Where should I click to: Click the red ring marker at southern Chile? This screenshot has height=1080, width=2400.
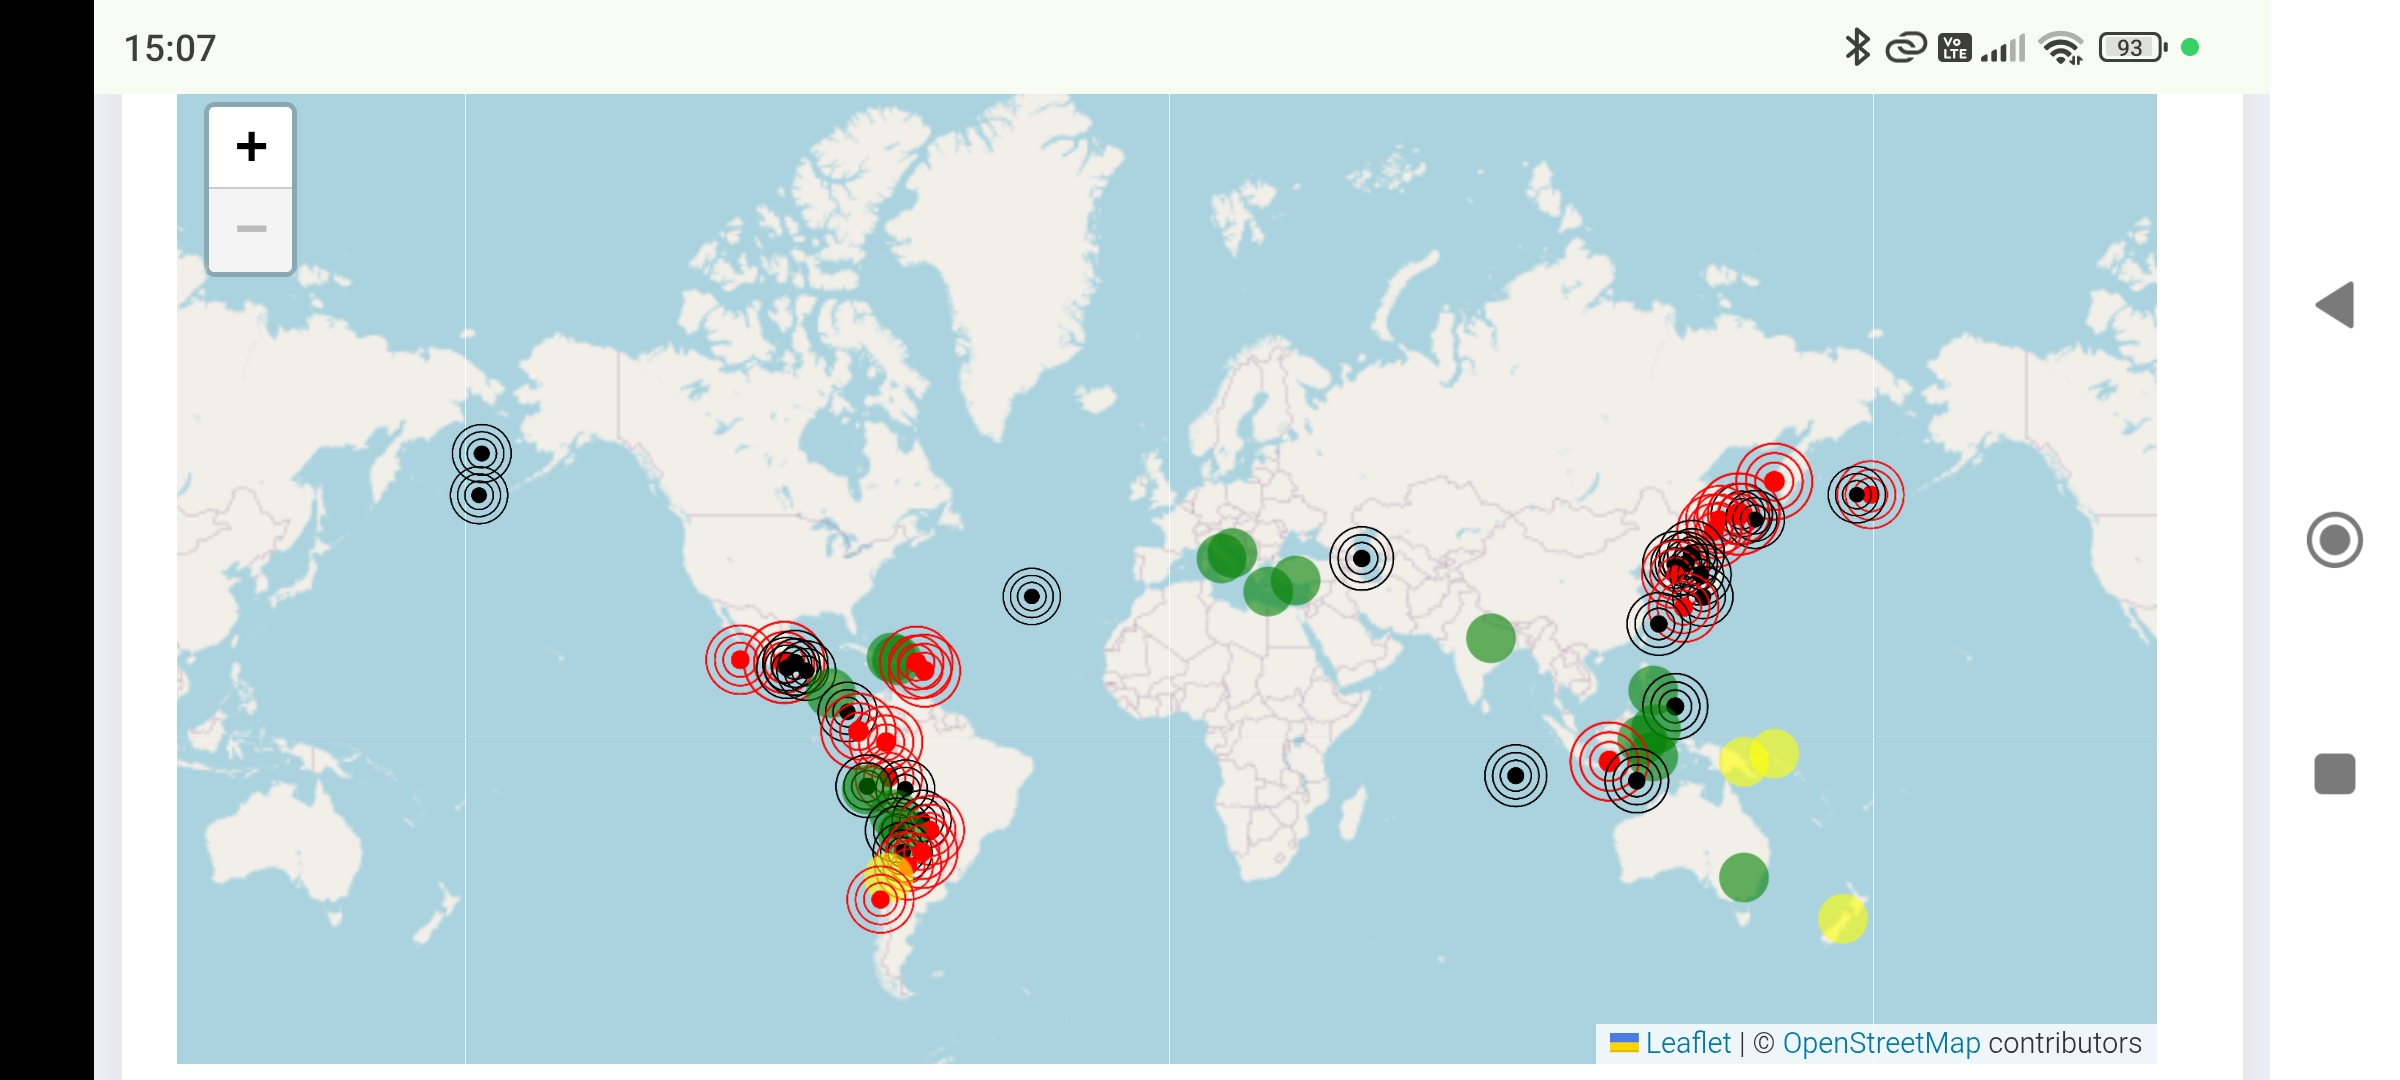coord(880,900)
